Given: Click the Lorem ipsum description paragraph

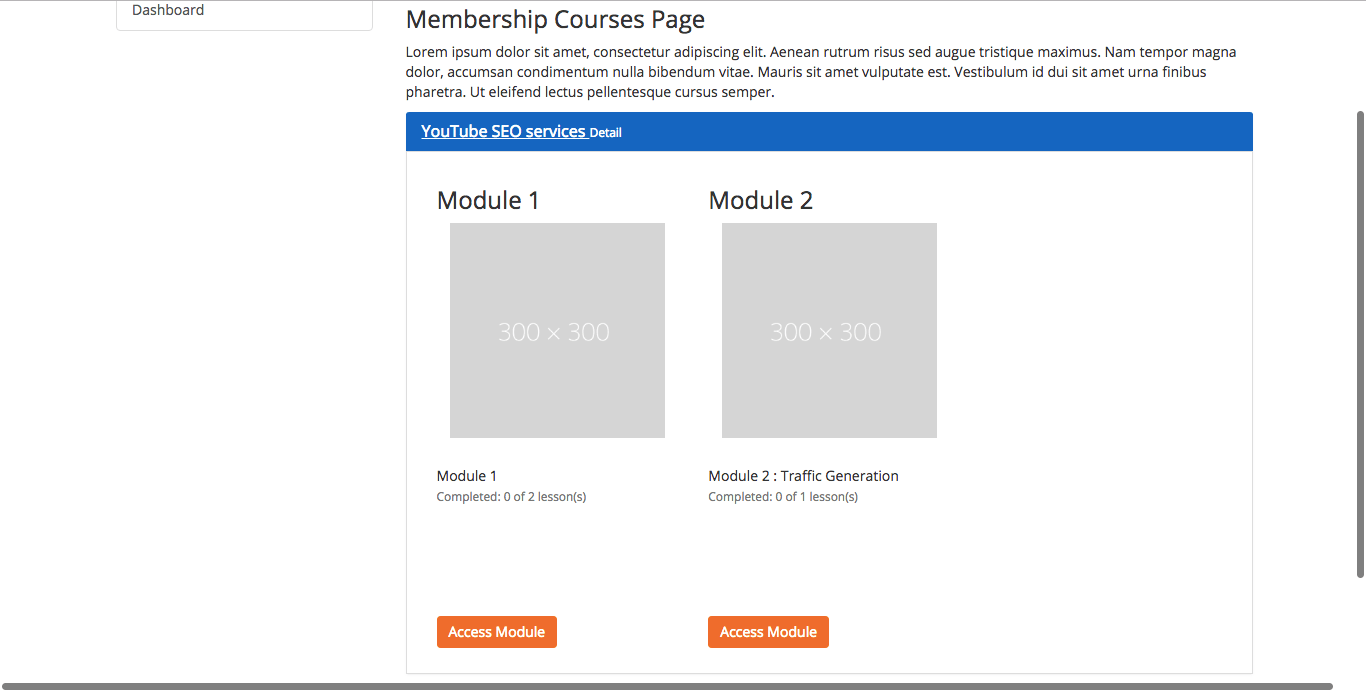Looking at the screenshot, I should pos(821,72).
